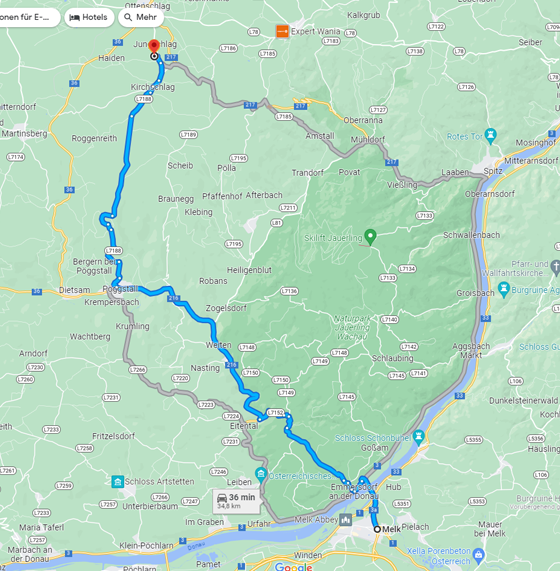Click the red destination pin at Jungschlag
Viewport: 560px width, 571px height.
pos(154,47)
